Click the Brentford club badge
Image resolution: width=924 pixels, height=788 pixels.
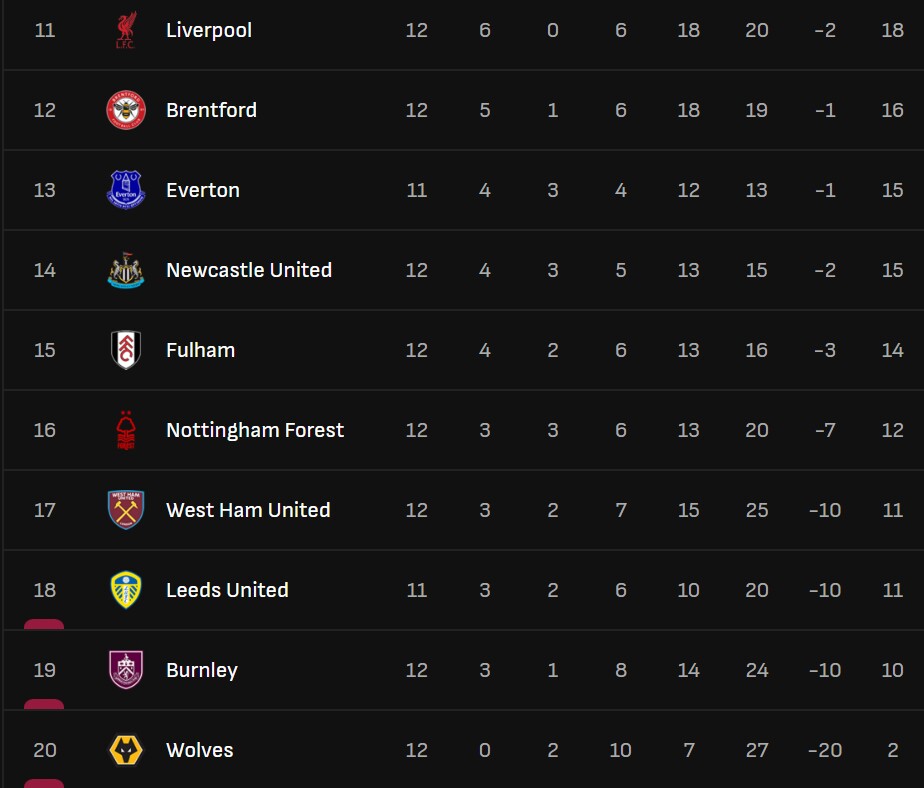[x=126, y=110]
